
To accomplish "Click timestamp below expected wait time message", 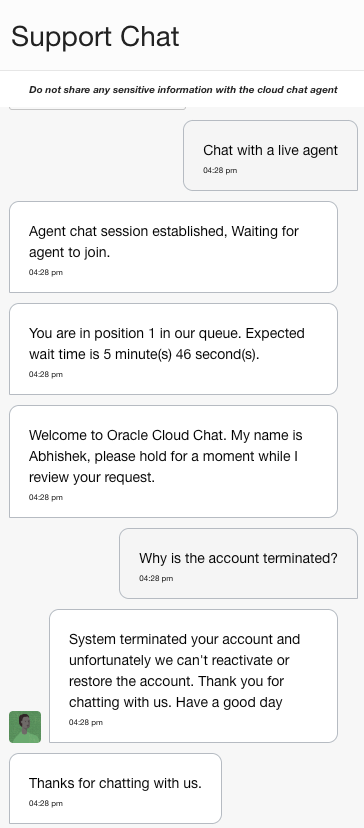I will click(x=45, y=374).
